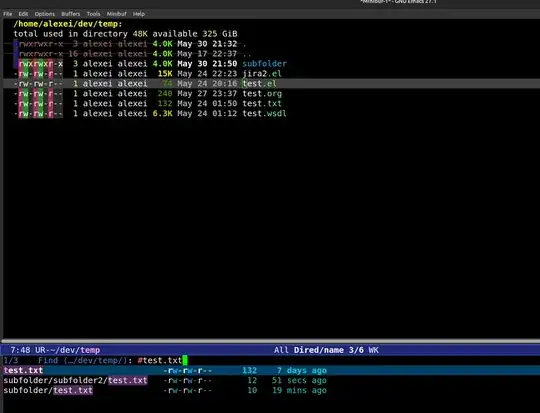Open the Minibuf menu

(x=116, y=14)
